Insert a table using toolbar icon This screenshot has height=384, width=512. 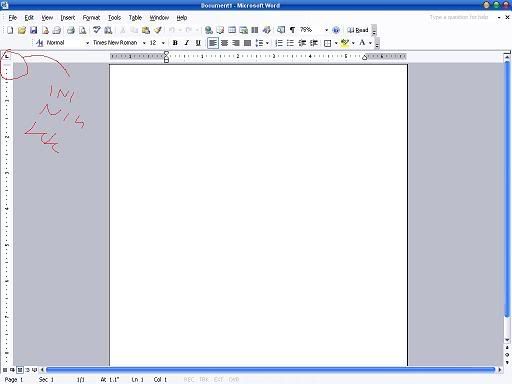click(x=232, y=30)
